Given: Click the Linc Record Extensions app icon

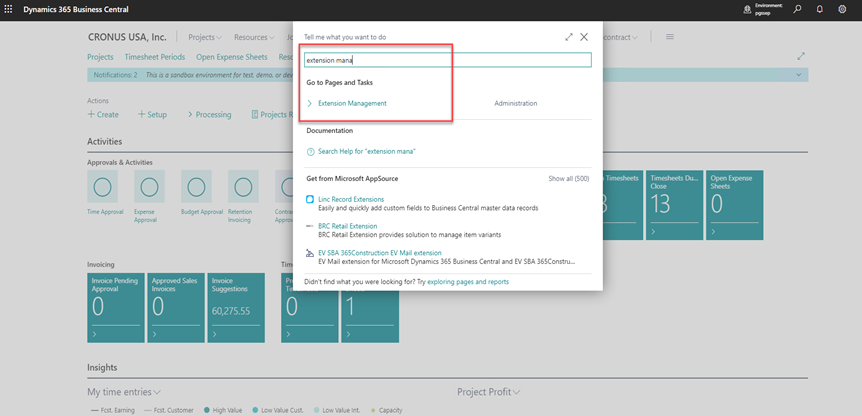Looking at the screenshot, I should coord(310,199).
